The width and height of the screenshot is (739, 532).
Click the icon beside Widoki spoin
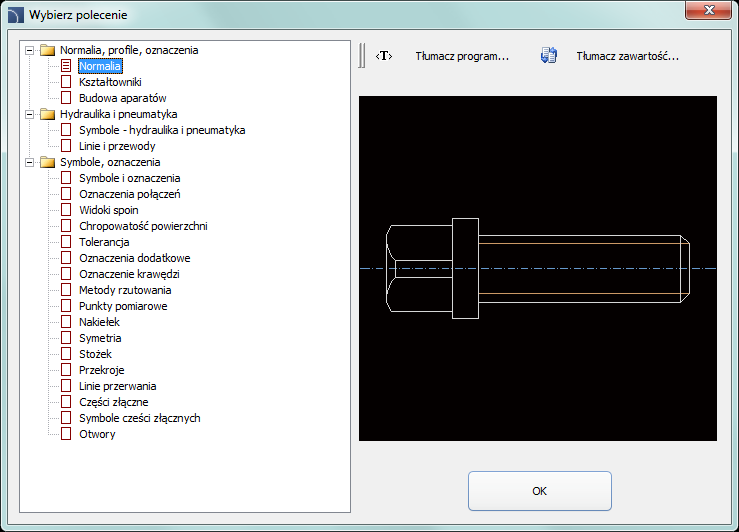[x=66, y=210]
